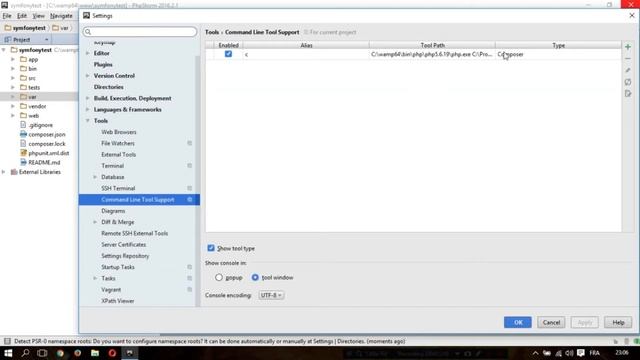Uncheck the Enabled checkbox for Composer

(228, 54)
